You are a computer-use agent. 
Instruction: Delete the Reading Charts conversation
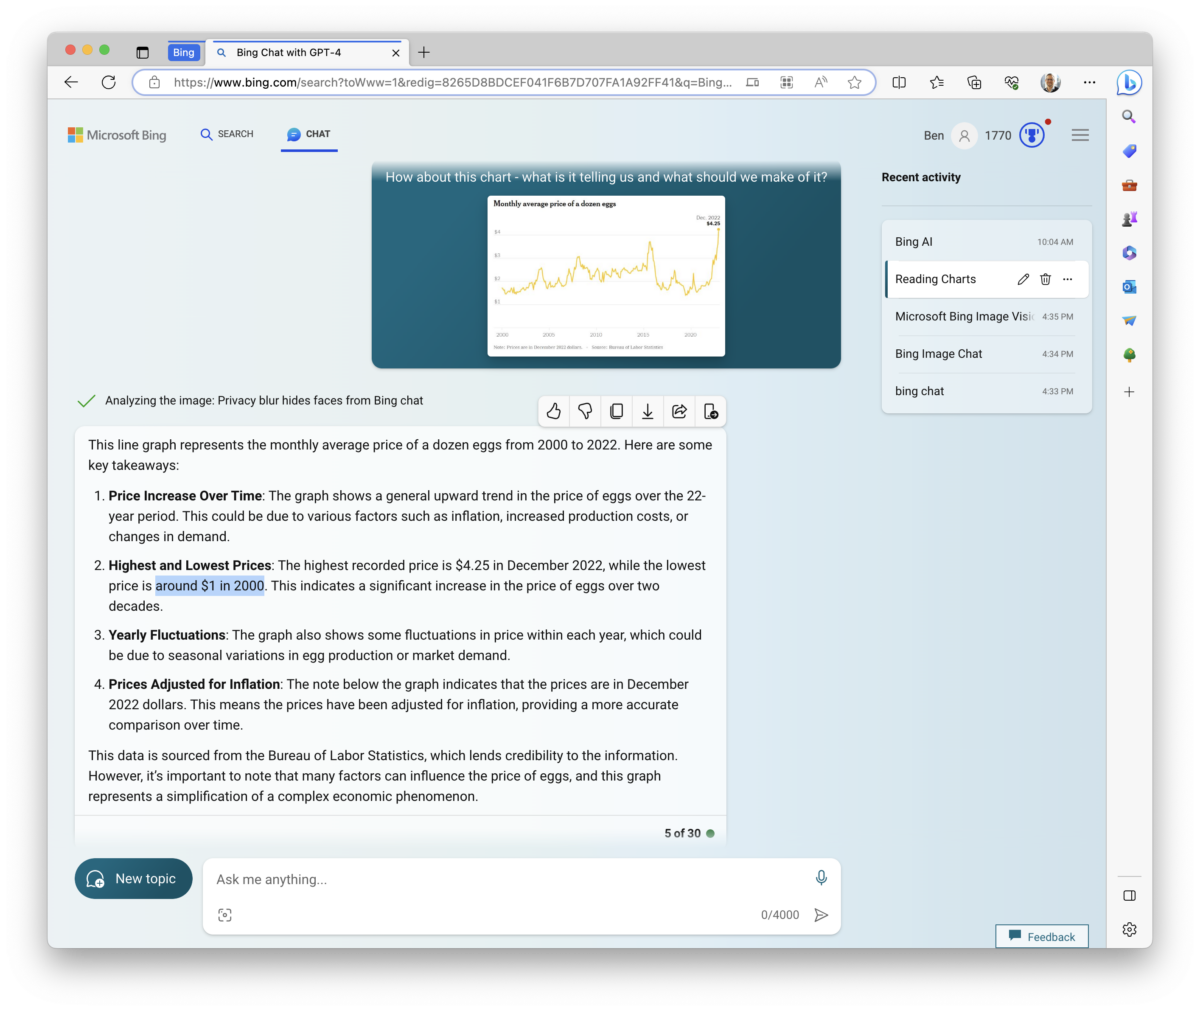(1045, 279)
